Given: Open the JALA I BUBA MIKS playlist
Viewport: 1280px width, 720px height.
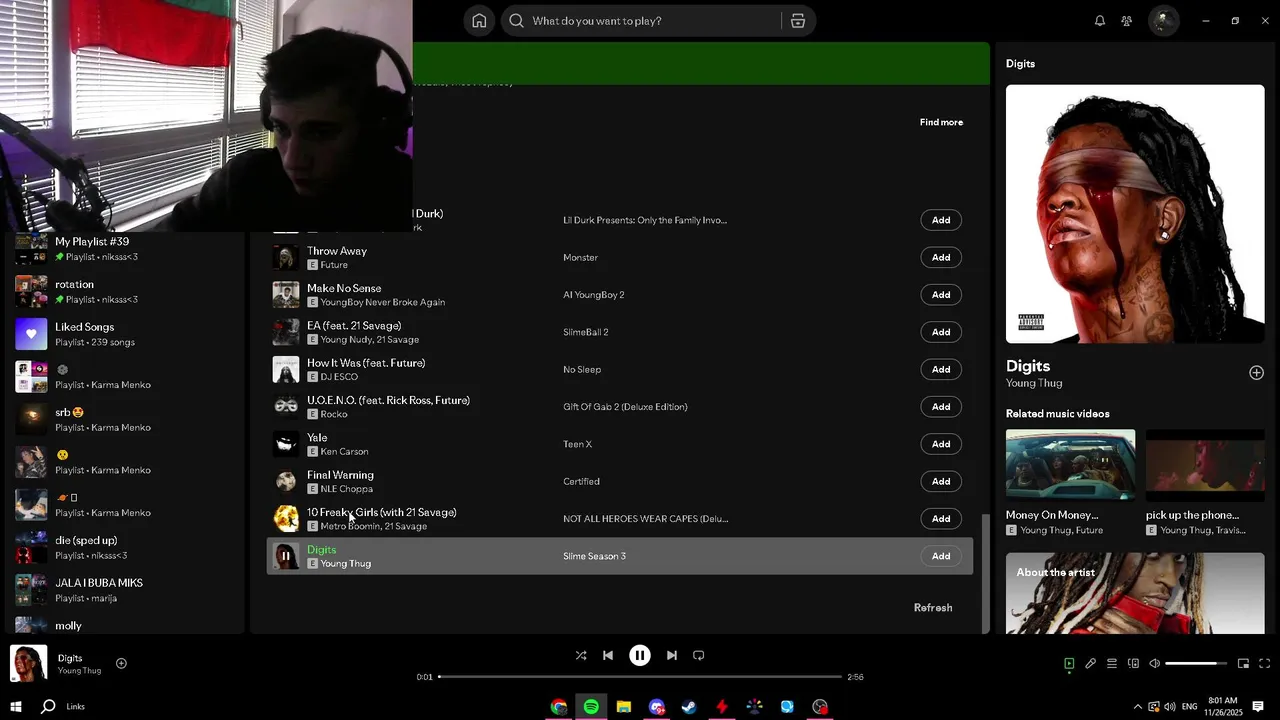Looking at the screenshot, I should (x=124, y=590).
